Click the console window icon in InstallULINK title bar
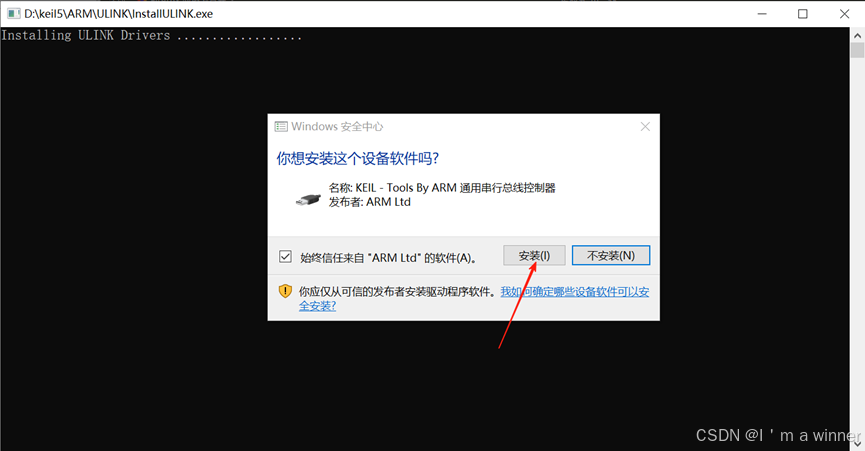 [13, 13]
